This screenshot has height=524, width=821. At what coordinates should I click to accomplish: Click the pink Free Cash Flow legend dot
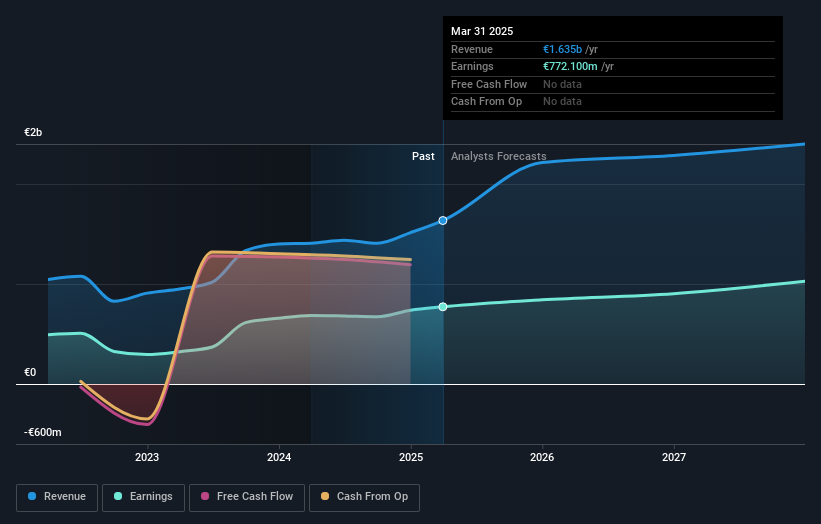205,496
